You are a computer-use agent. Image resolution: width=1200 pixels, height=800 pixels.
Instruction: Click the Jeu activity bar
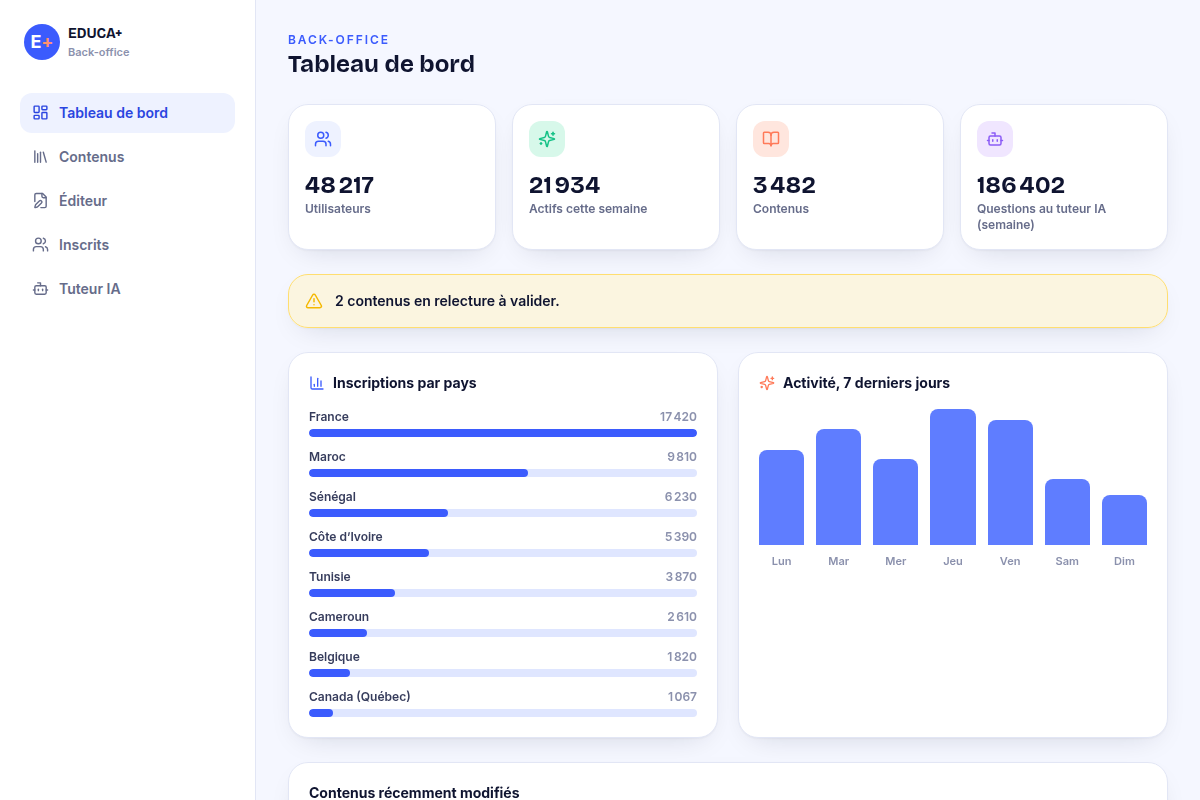953,477
